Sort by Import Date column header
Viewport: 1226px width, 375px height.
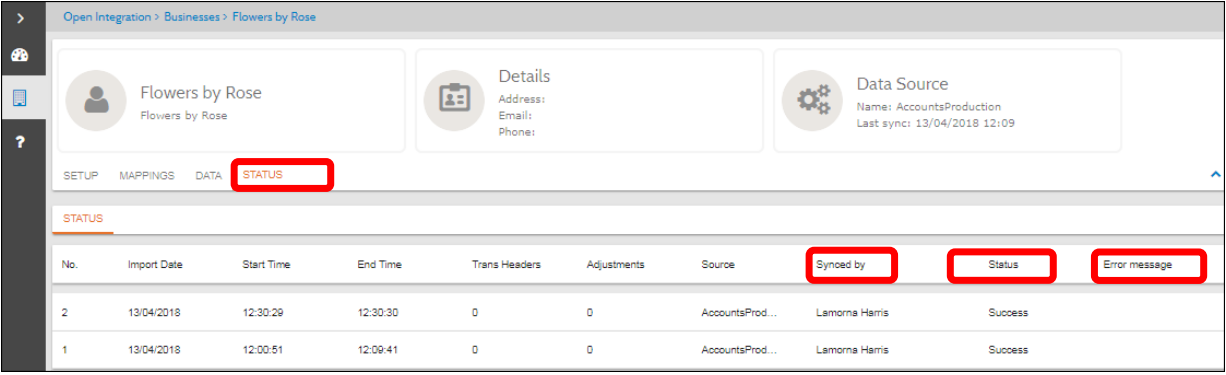pos(155,265)
